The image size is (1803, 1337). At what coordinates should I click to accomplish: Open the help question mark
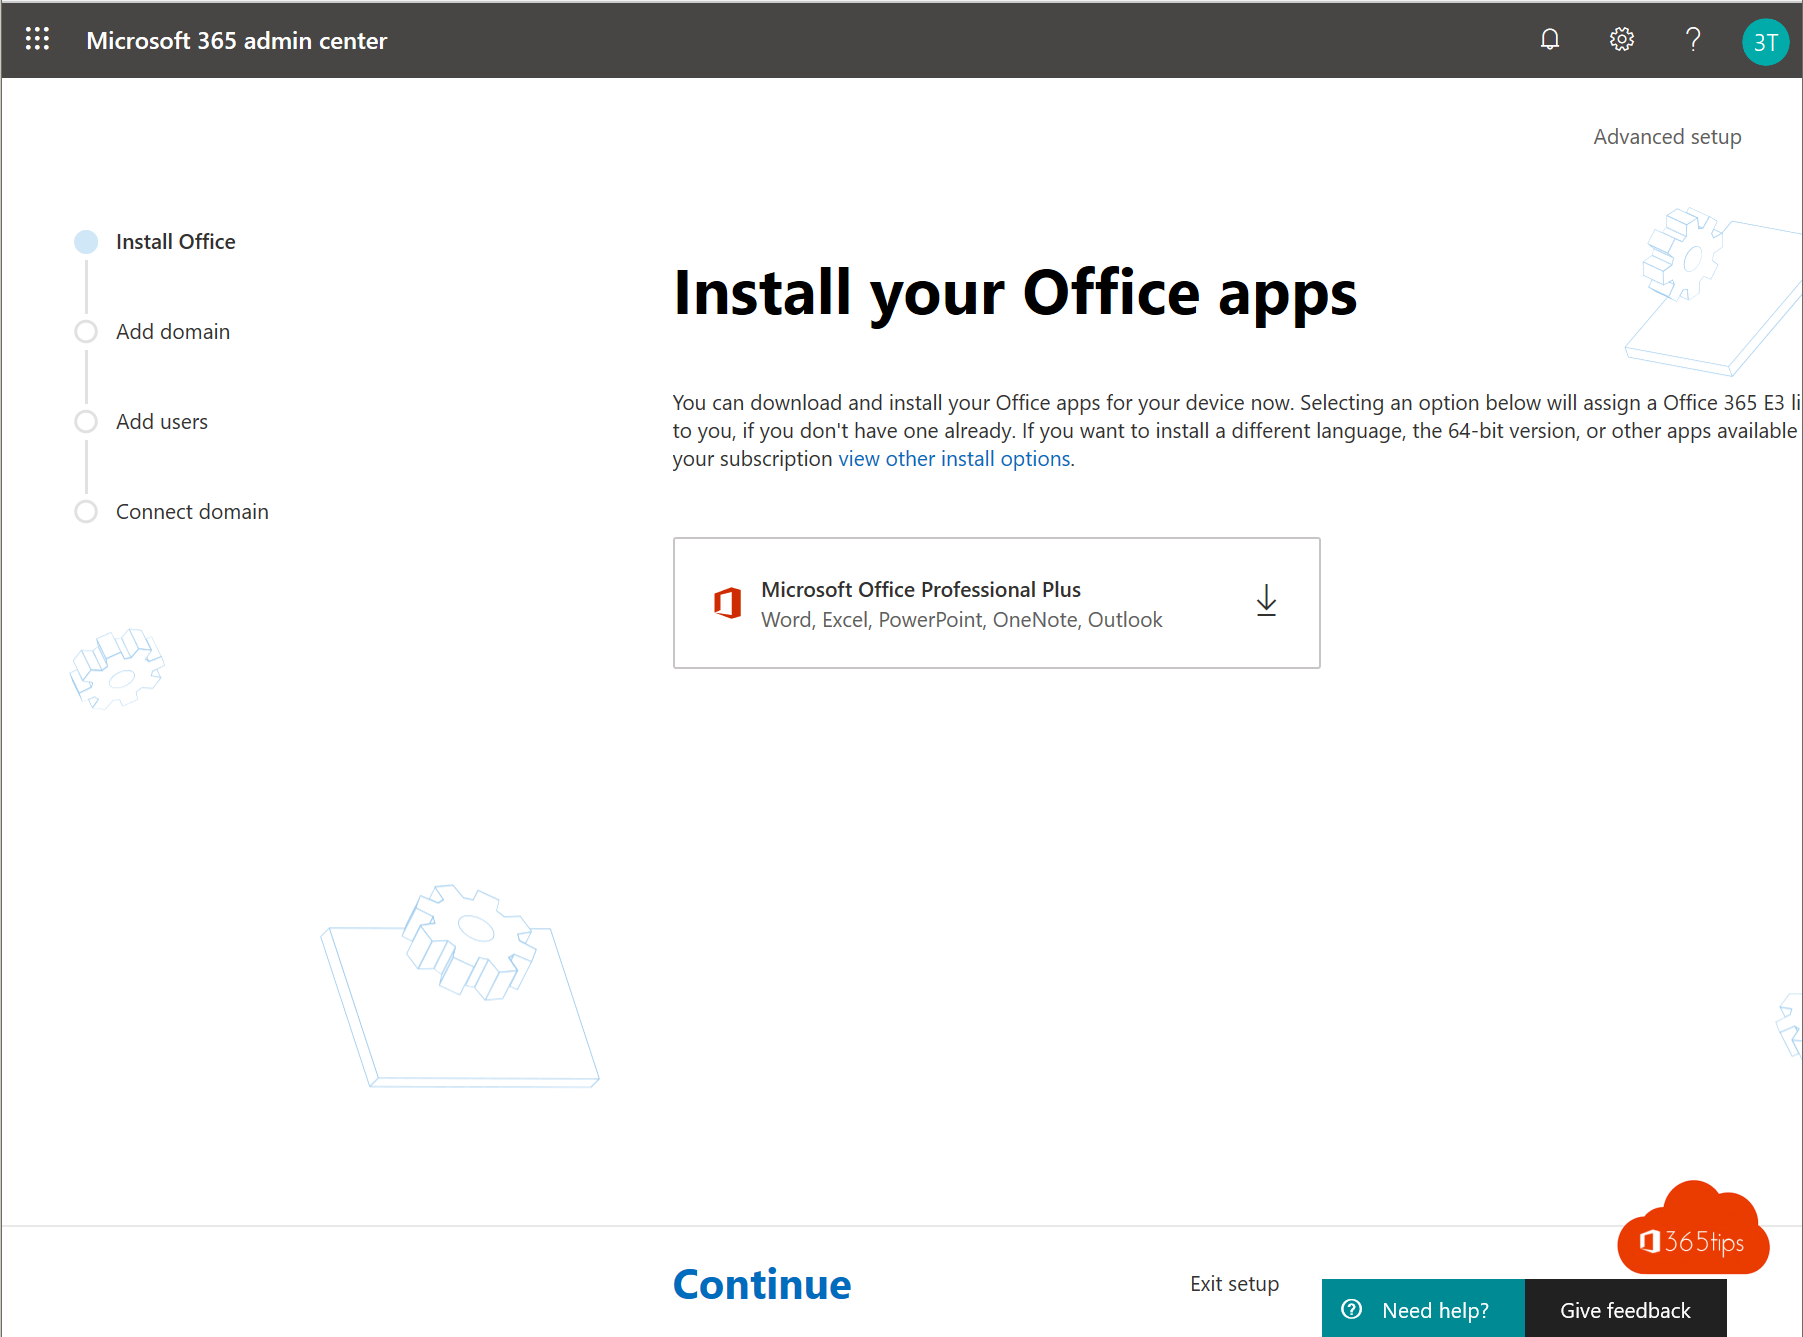(1693, 39)
